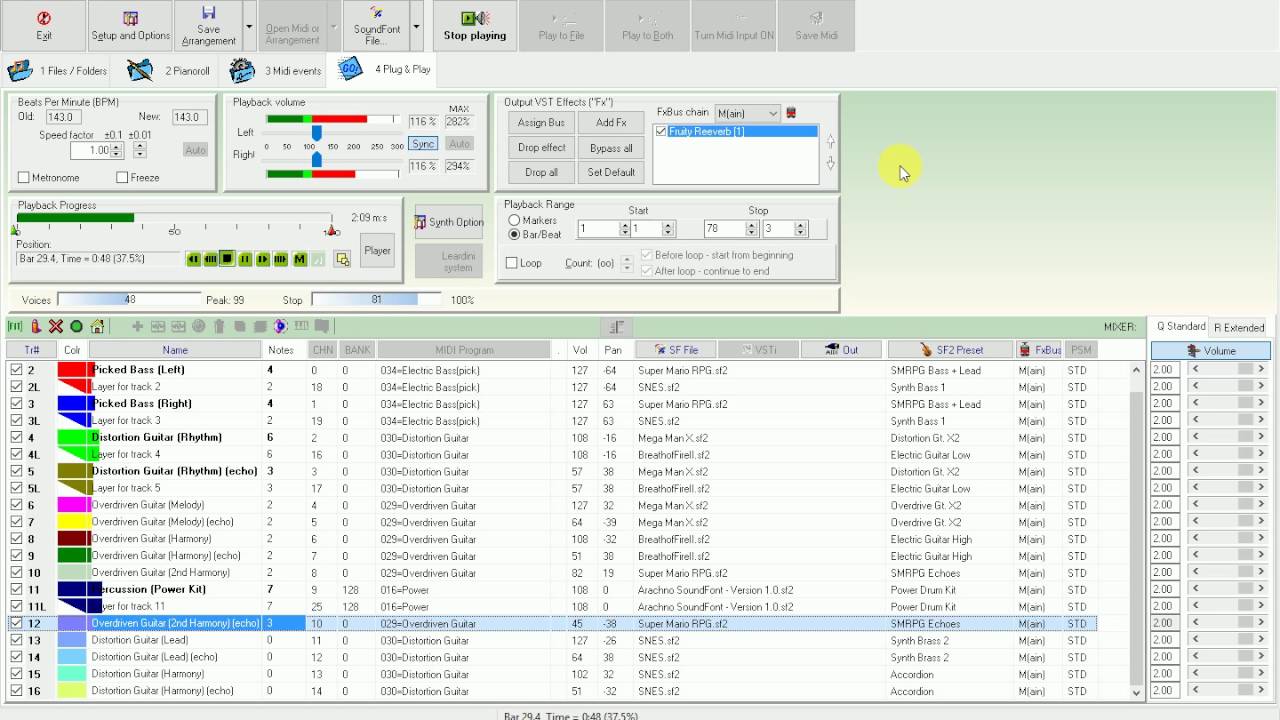Viewport: 1280px width, 720px height.
Task: Select the Q Standard mixer tab
Action: click(1181, 326)
